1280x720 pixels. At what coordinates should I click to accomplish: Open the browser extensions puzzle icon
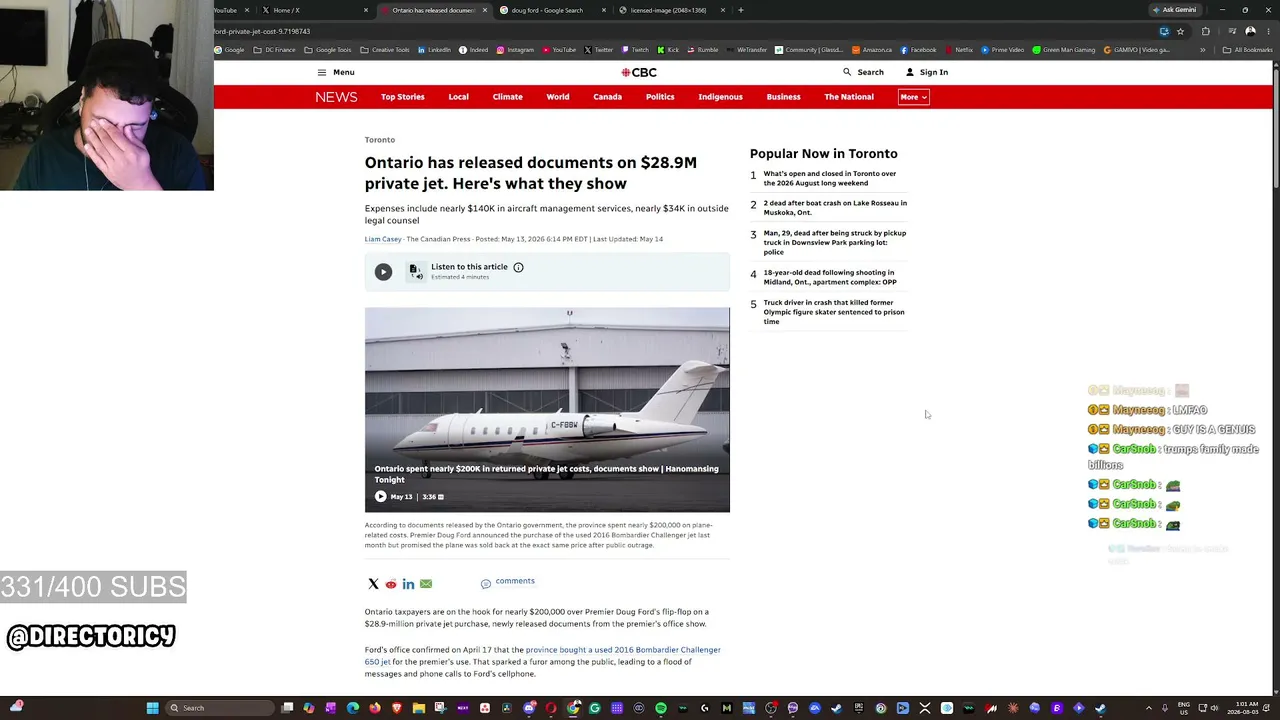pos(1205,31)
